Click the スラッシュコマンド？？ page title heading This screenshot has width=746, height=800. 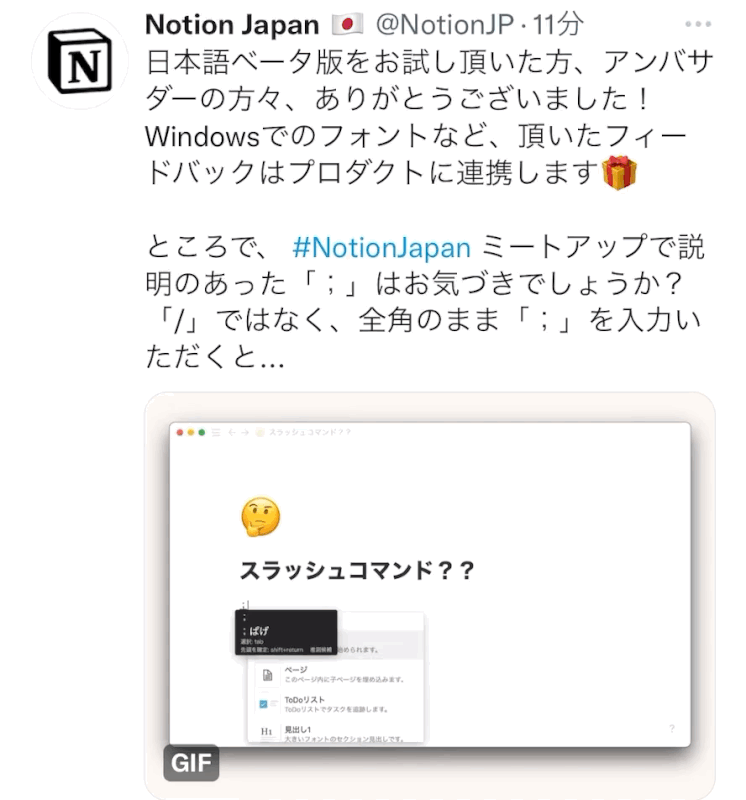(x=358, y=570)
